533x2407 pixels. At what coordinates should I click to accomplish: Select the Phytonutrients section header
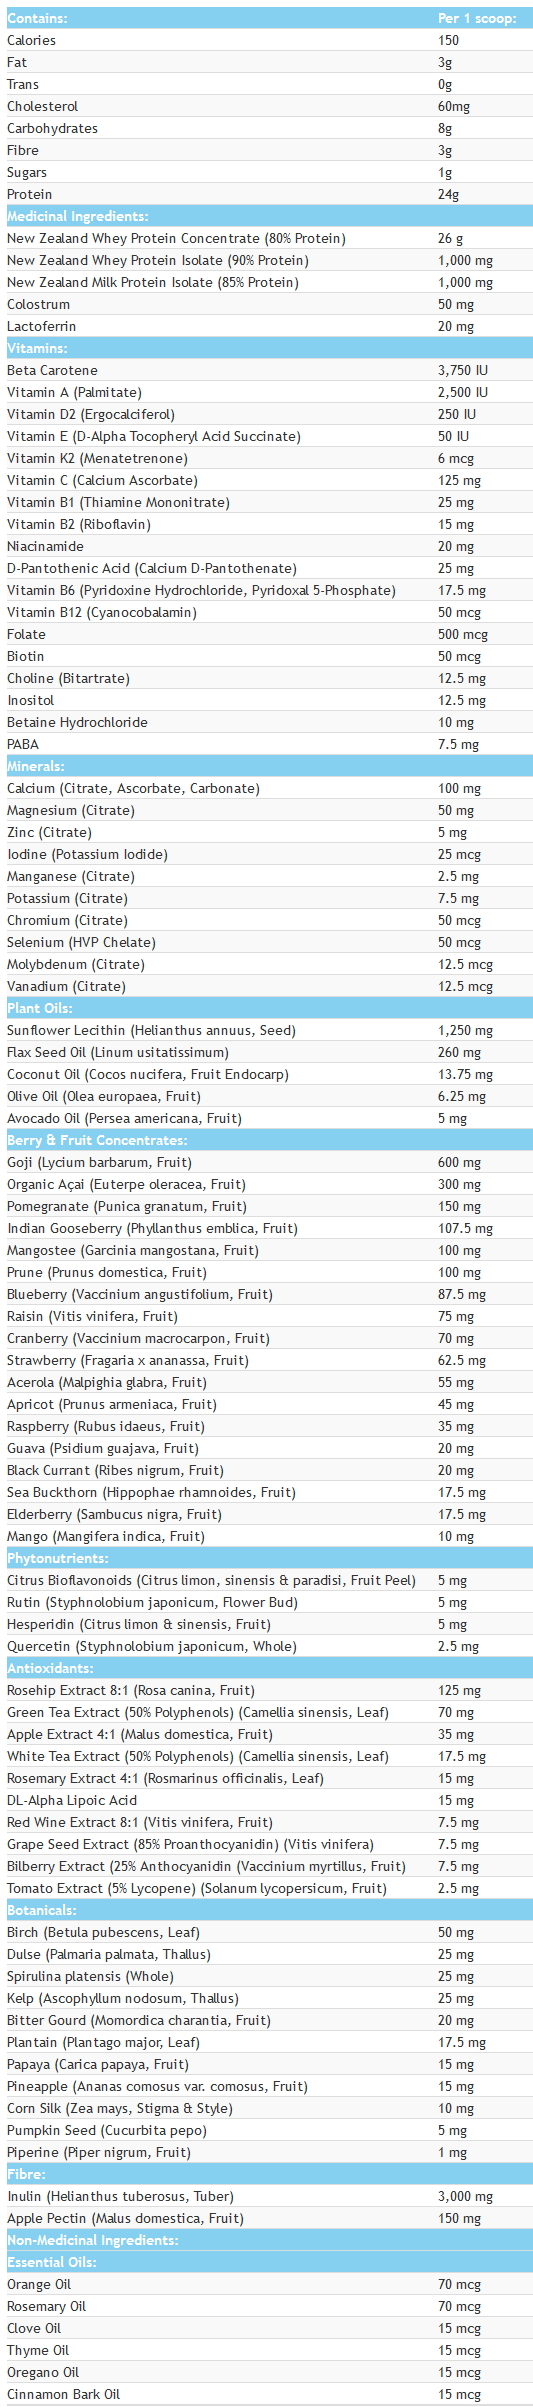pos(266,1558)
